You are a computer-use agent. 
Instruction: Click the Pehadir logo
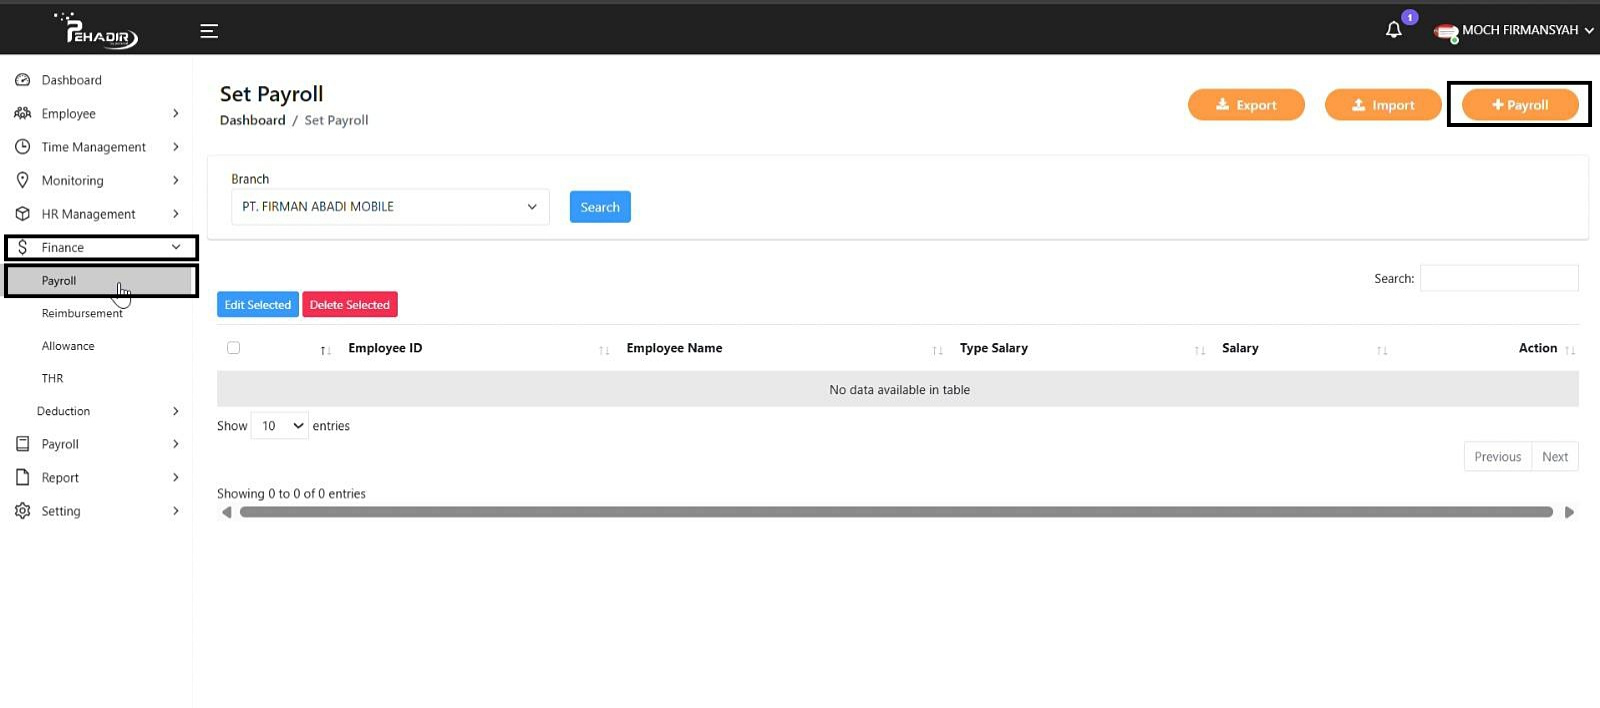(98, 31)
